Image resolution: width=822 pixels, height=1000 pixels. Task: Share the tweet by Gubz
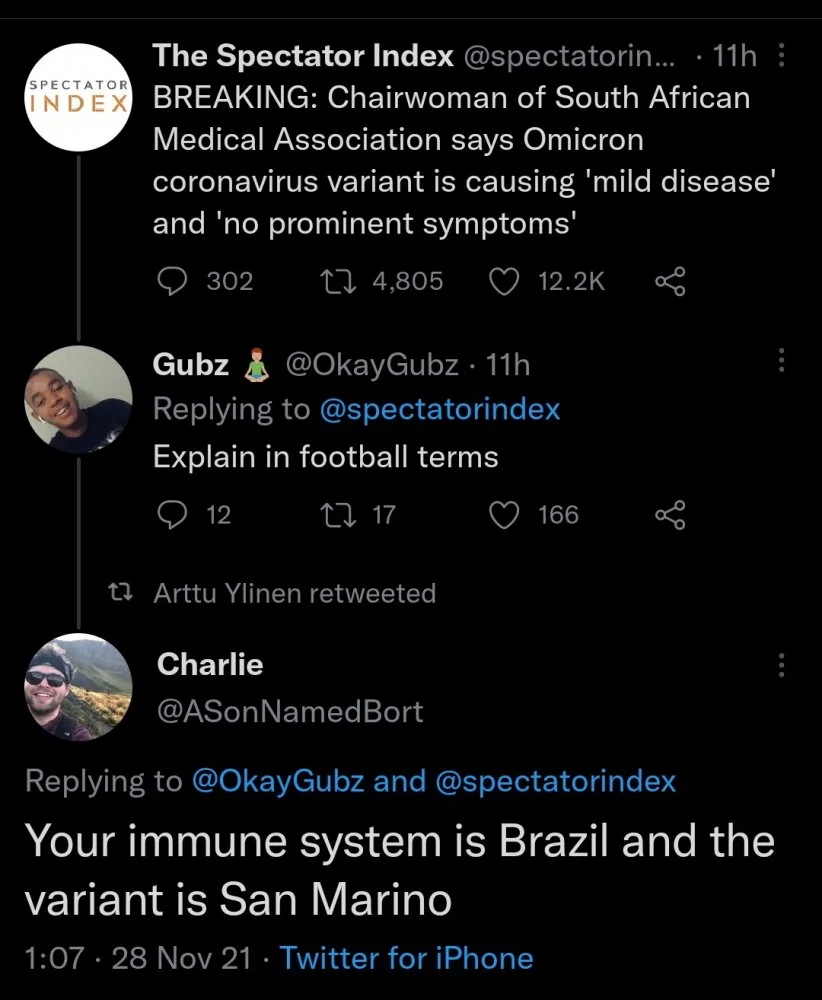670,515
